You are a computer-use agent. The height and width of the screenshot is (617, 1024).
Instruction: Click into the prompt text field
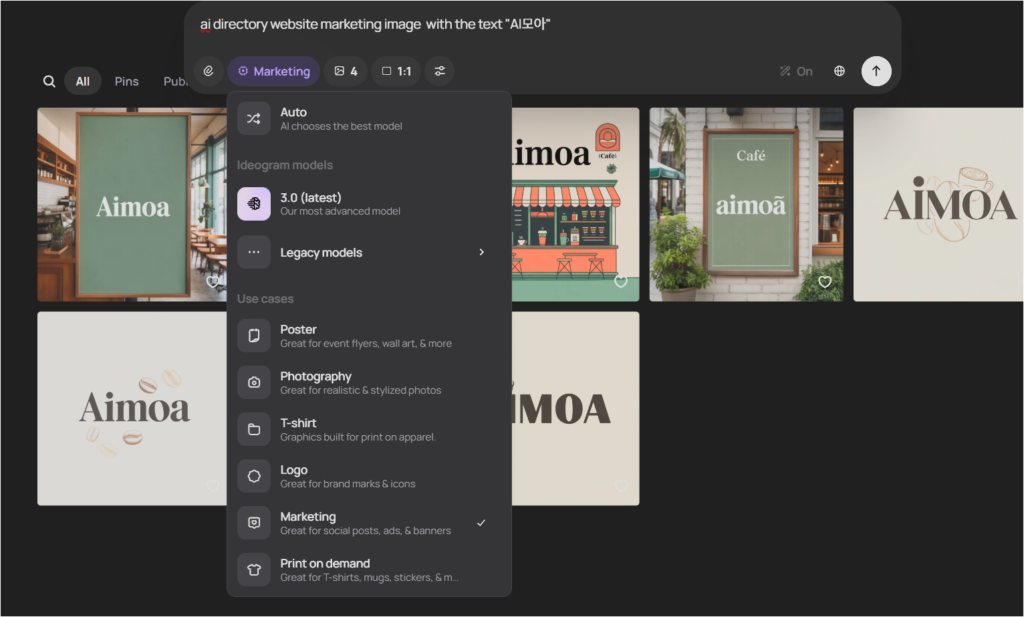point(540,24)
